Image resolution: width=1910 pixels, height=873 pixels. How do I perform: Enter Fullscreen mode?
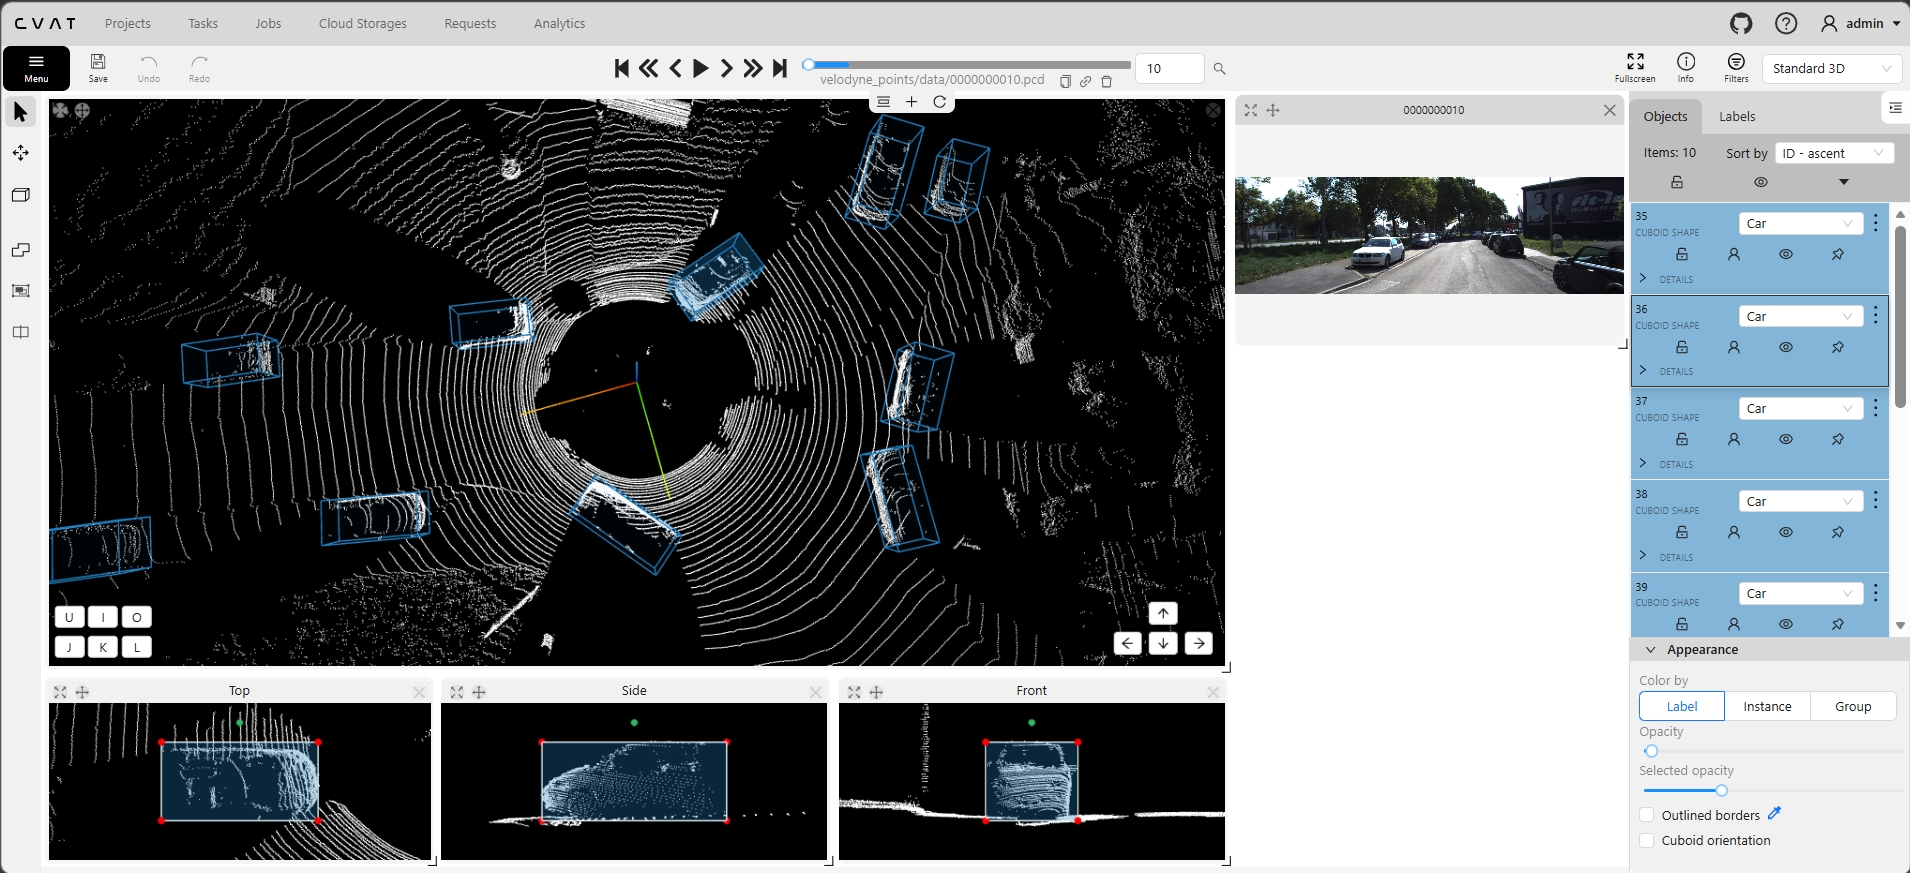(1635, 68)
